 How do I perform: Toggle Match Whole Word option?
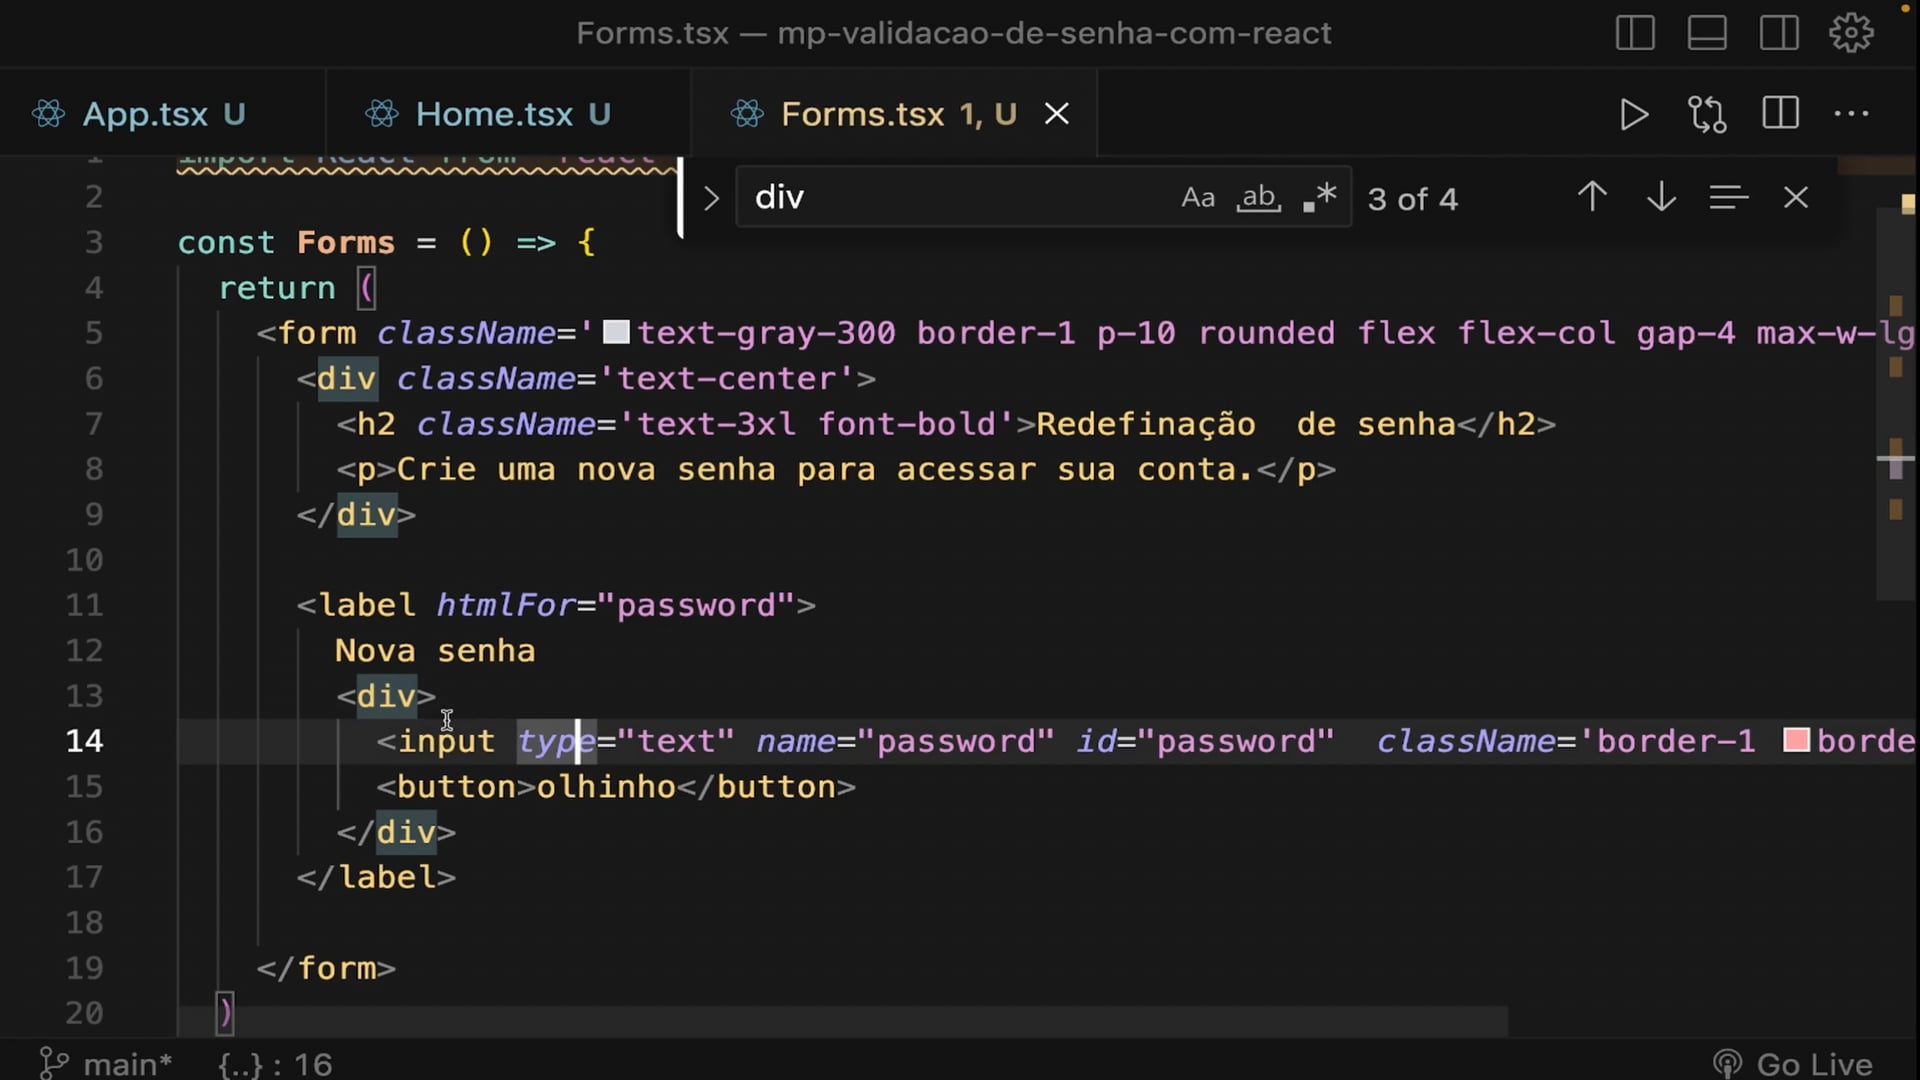[1259, 197]
